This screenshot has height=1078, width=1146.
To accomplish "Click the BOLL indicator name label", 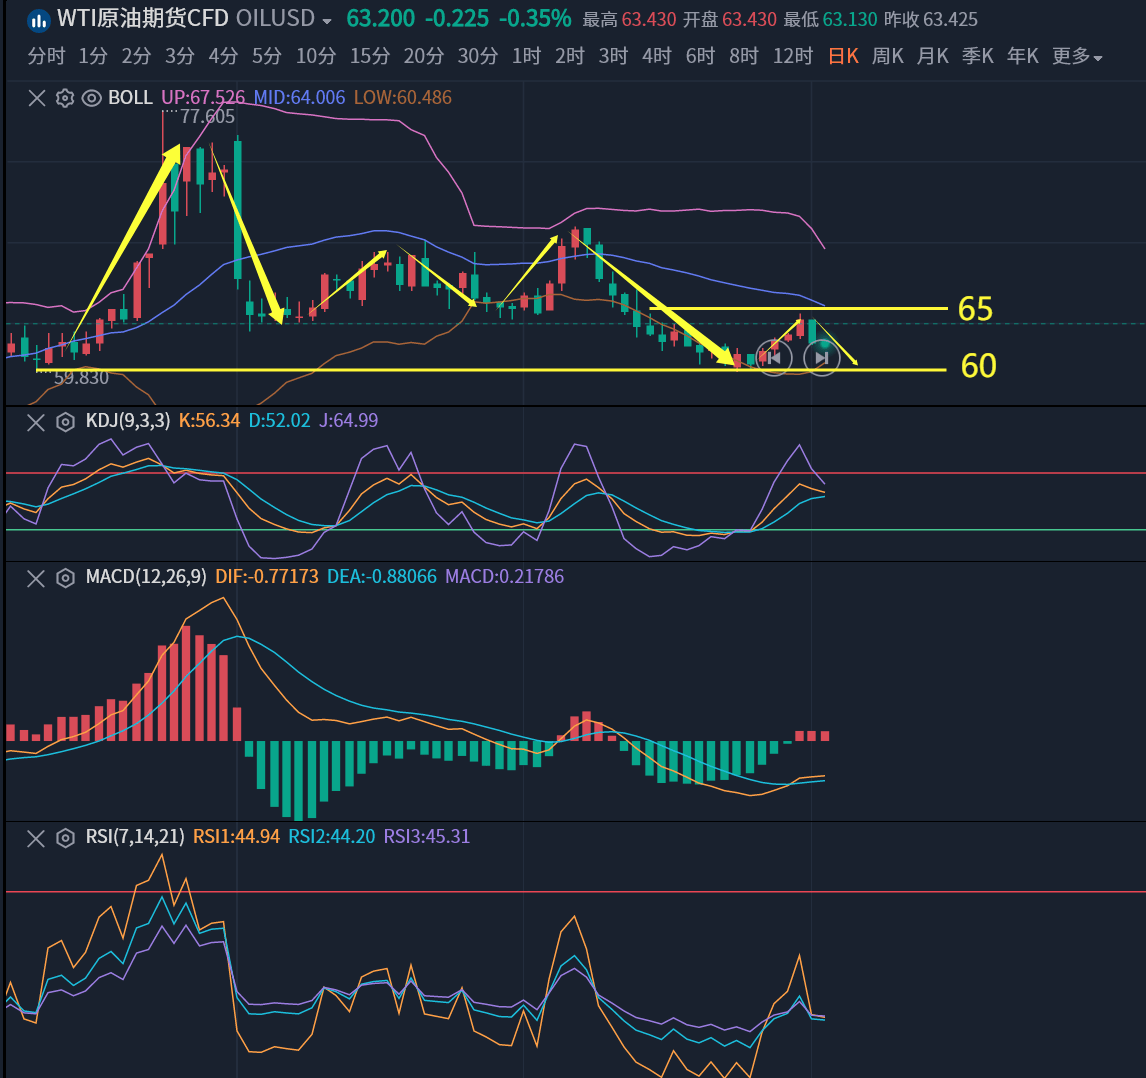I will [x=130, y=98].
